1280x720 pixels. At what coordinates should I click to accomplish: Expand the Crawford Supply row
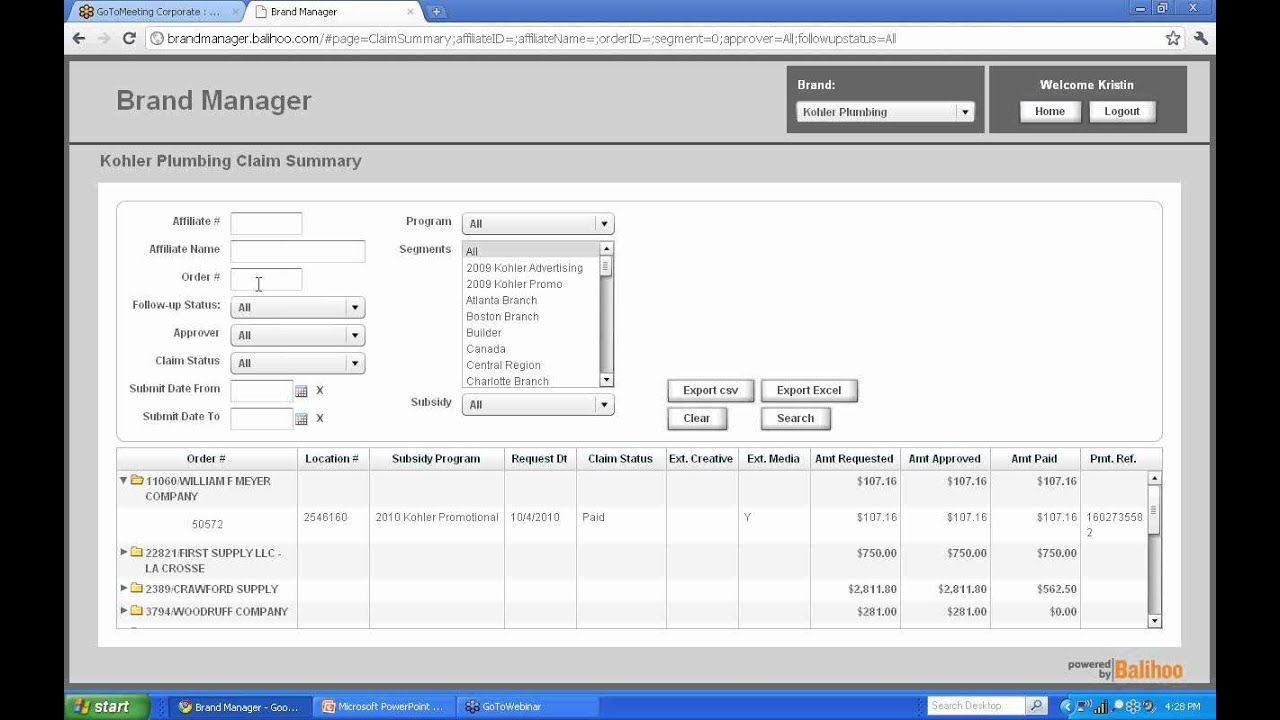[124, 588]
